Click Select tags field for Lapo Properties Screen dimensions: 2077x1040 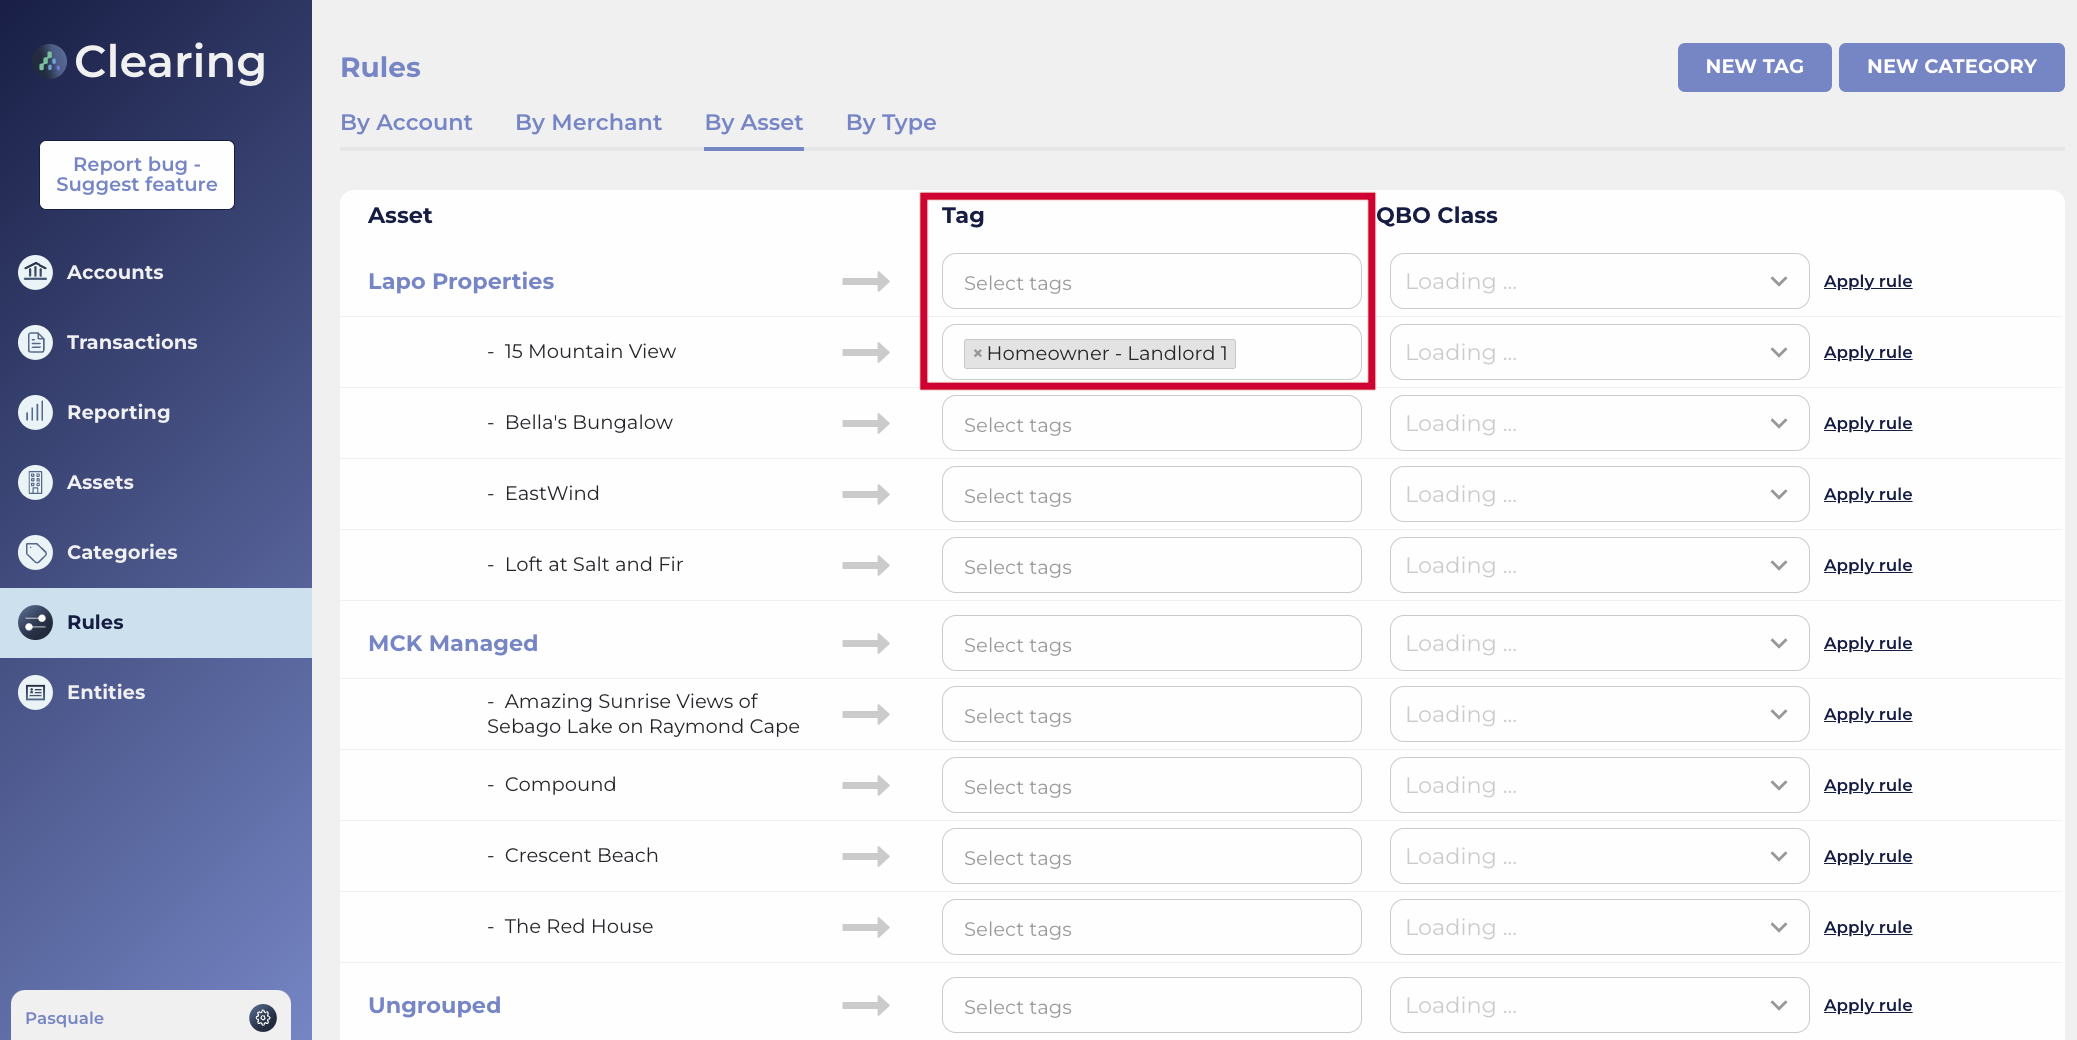coord(1151,281)
